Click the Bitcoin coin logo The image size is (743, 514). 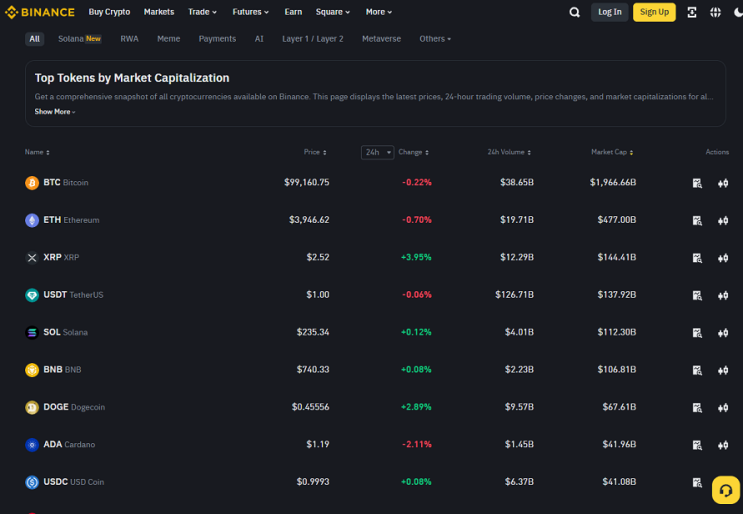[32, 182]
